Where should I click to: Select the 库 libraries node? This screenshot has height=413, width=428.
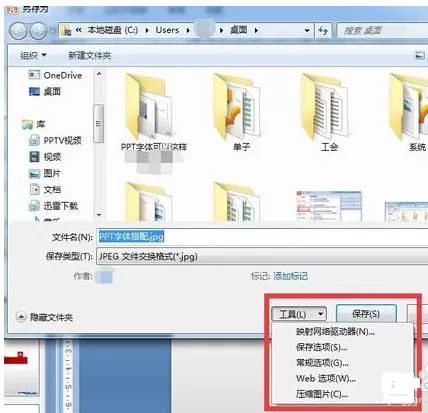(33, 124)
